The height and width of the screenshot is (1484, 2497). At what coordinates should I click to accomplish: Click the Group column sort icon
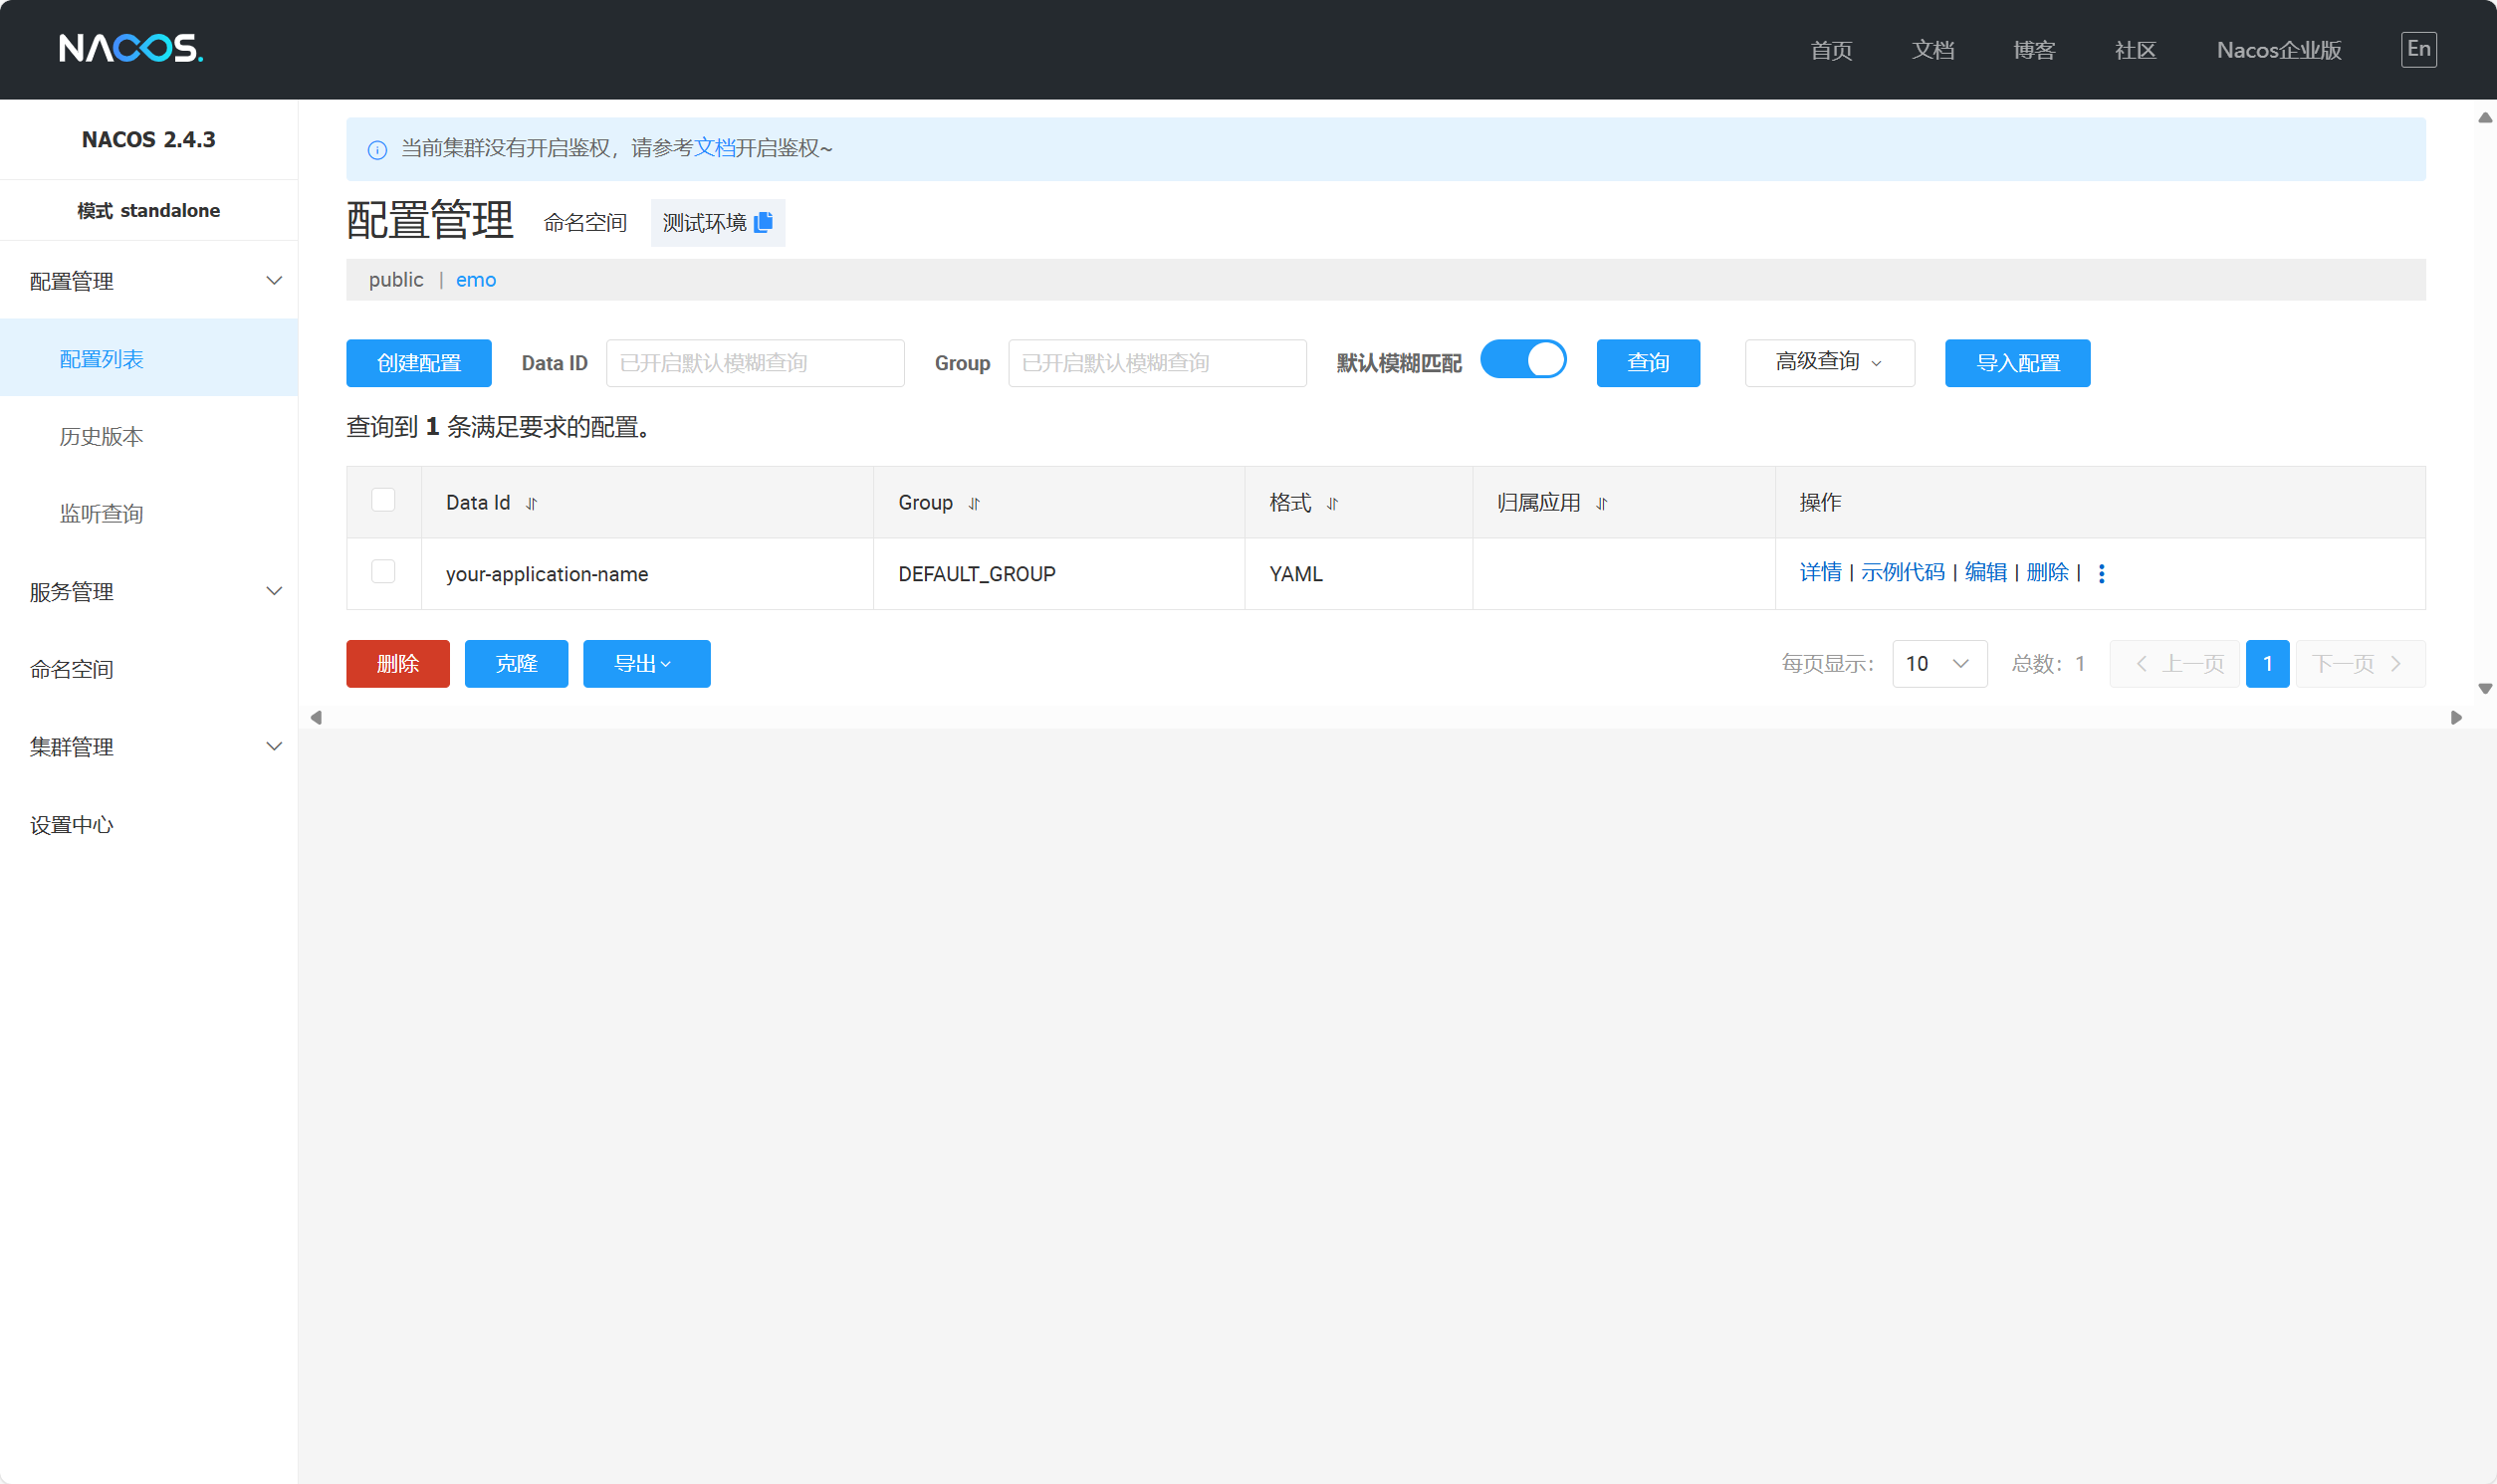(x=974, y=504)
